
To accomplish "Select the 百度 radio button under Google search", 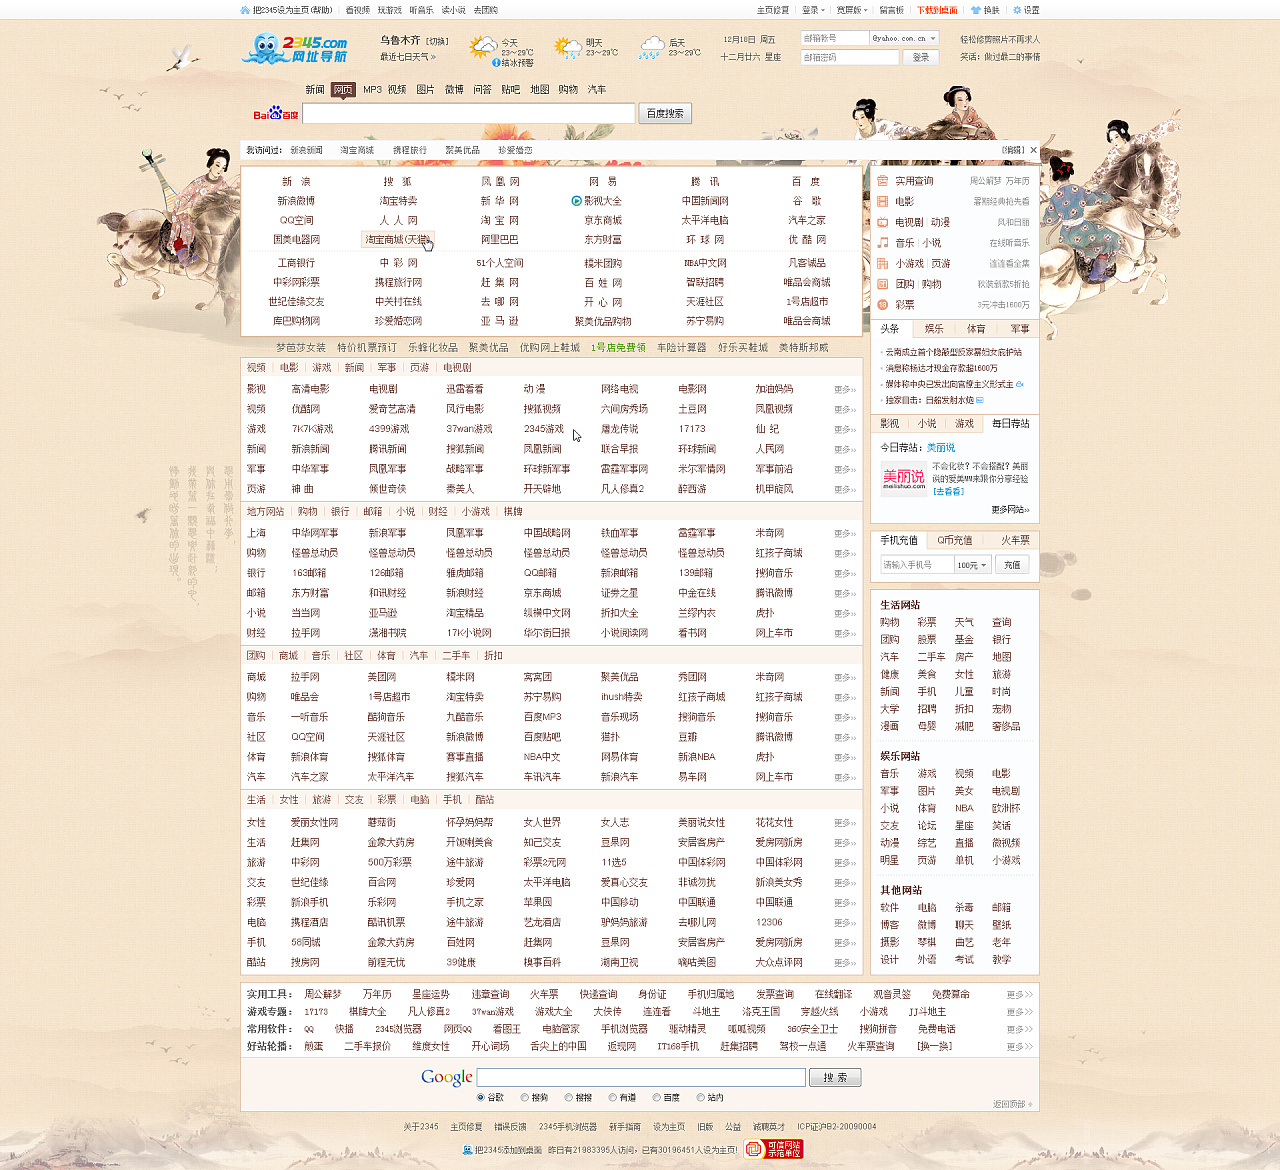I will (x=656, y=1097).
